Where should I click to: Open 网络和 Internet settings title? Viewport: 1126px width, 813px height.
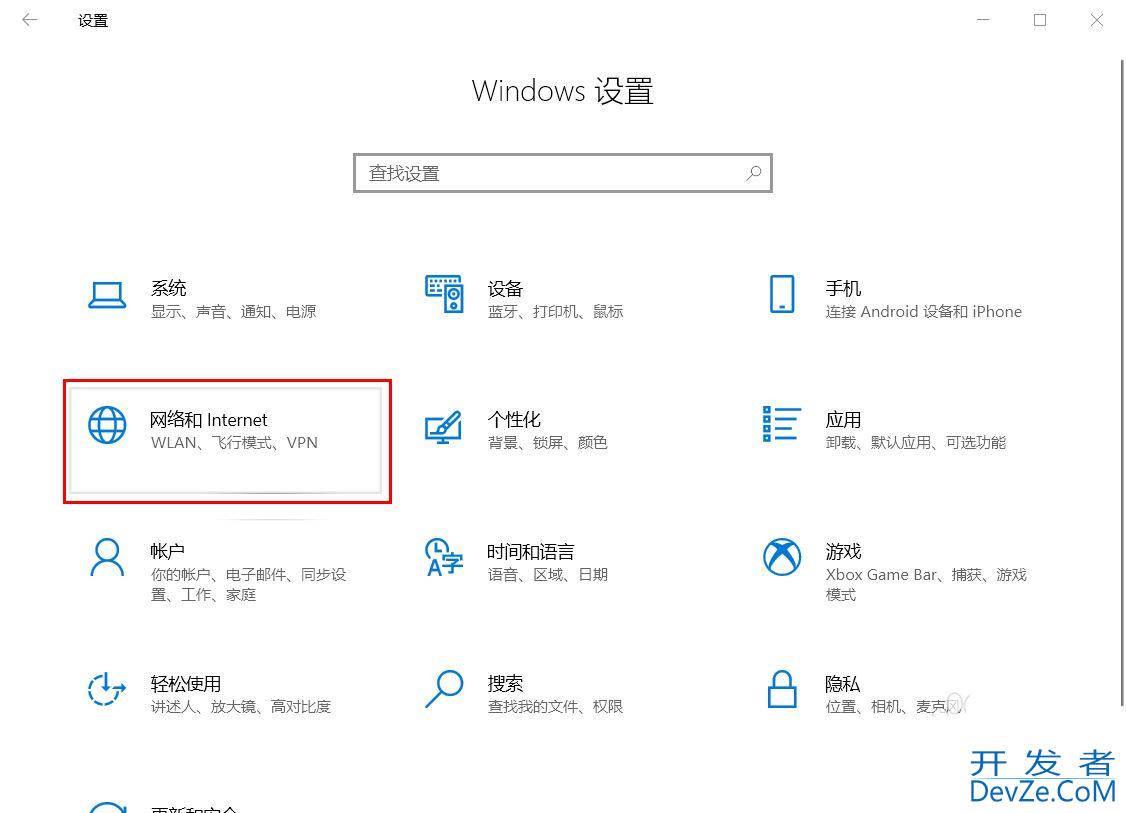[x=208, y=419]
